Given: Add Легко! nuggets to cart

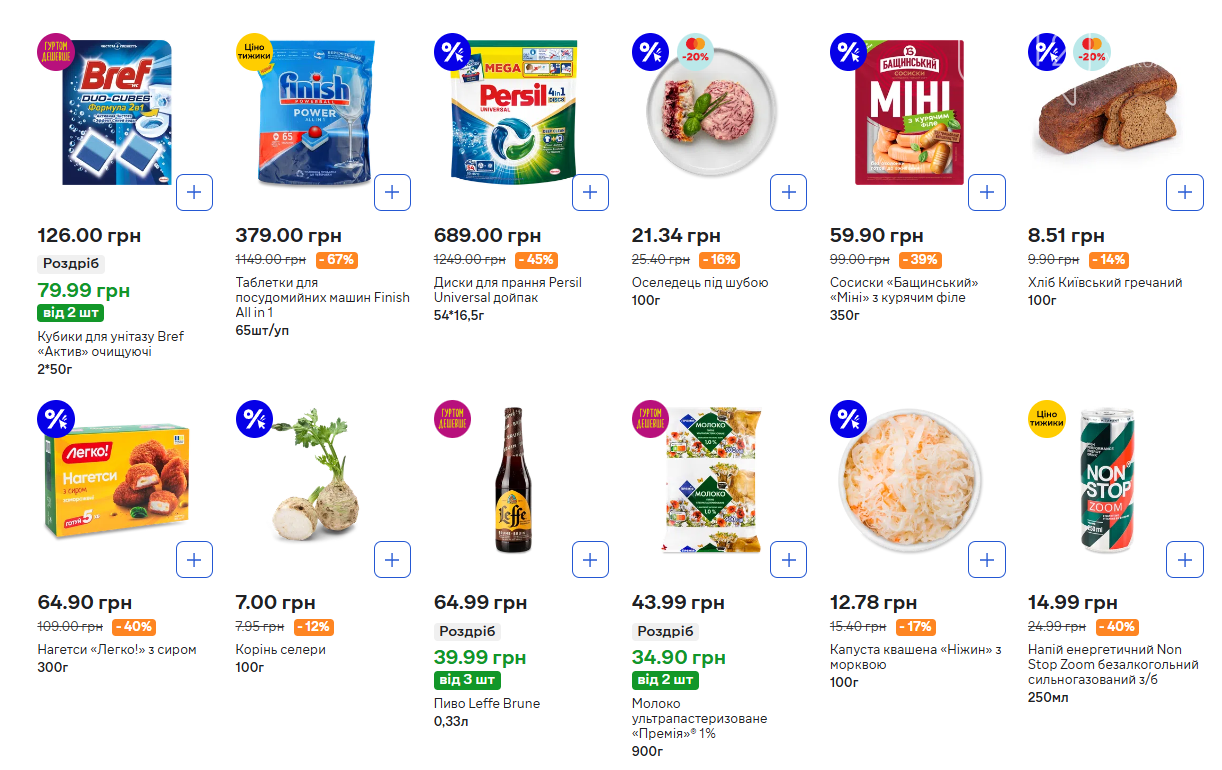Looking at the screenshot, I should pyautogui.click(x=195, y=560).
